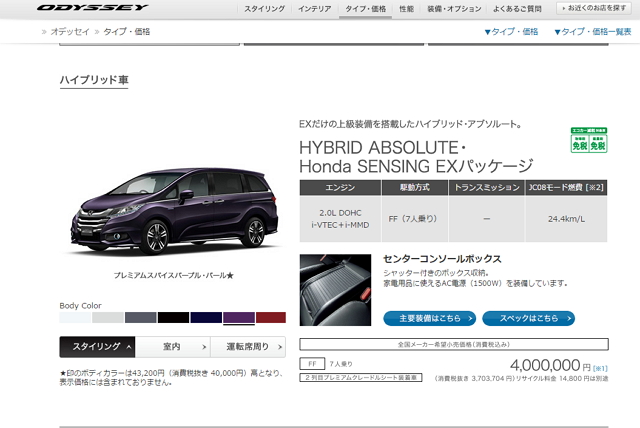Go to オデッセイ breadcrumb link
This screenshot has width=640, height=428.
point(70,31)
